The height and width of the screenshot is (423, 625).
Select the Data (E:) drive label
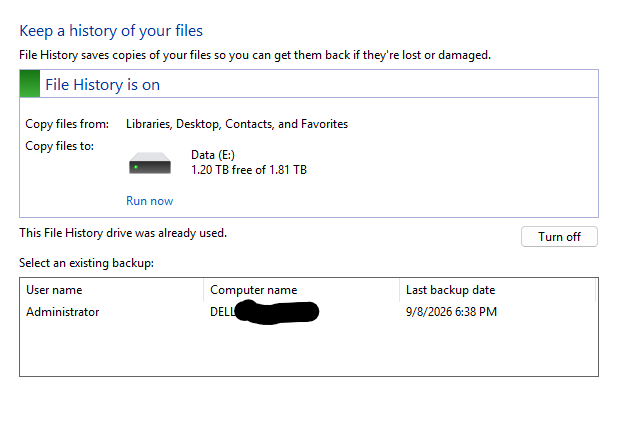click(x=213, y=155)
